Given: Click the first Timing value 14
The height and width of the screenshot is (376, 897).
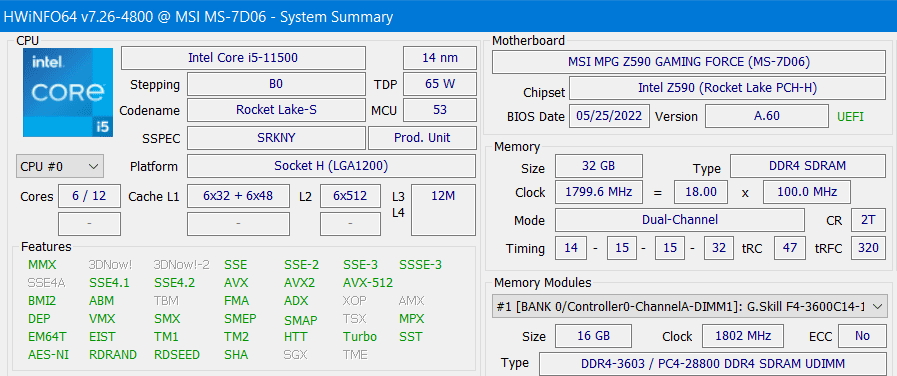Looking at the screenshot, I should coord(570,248).
